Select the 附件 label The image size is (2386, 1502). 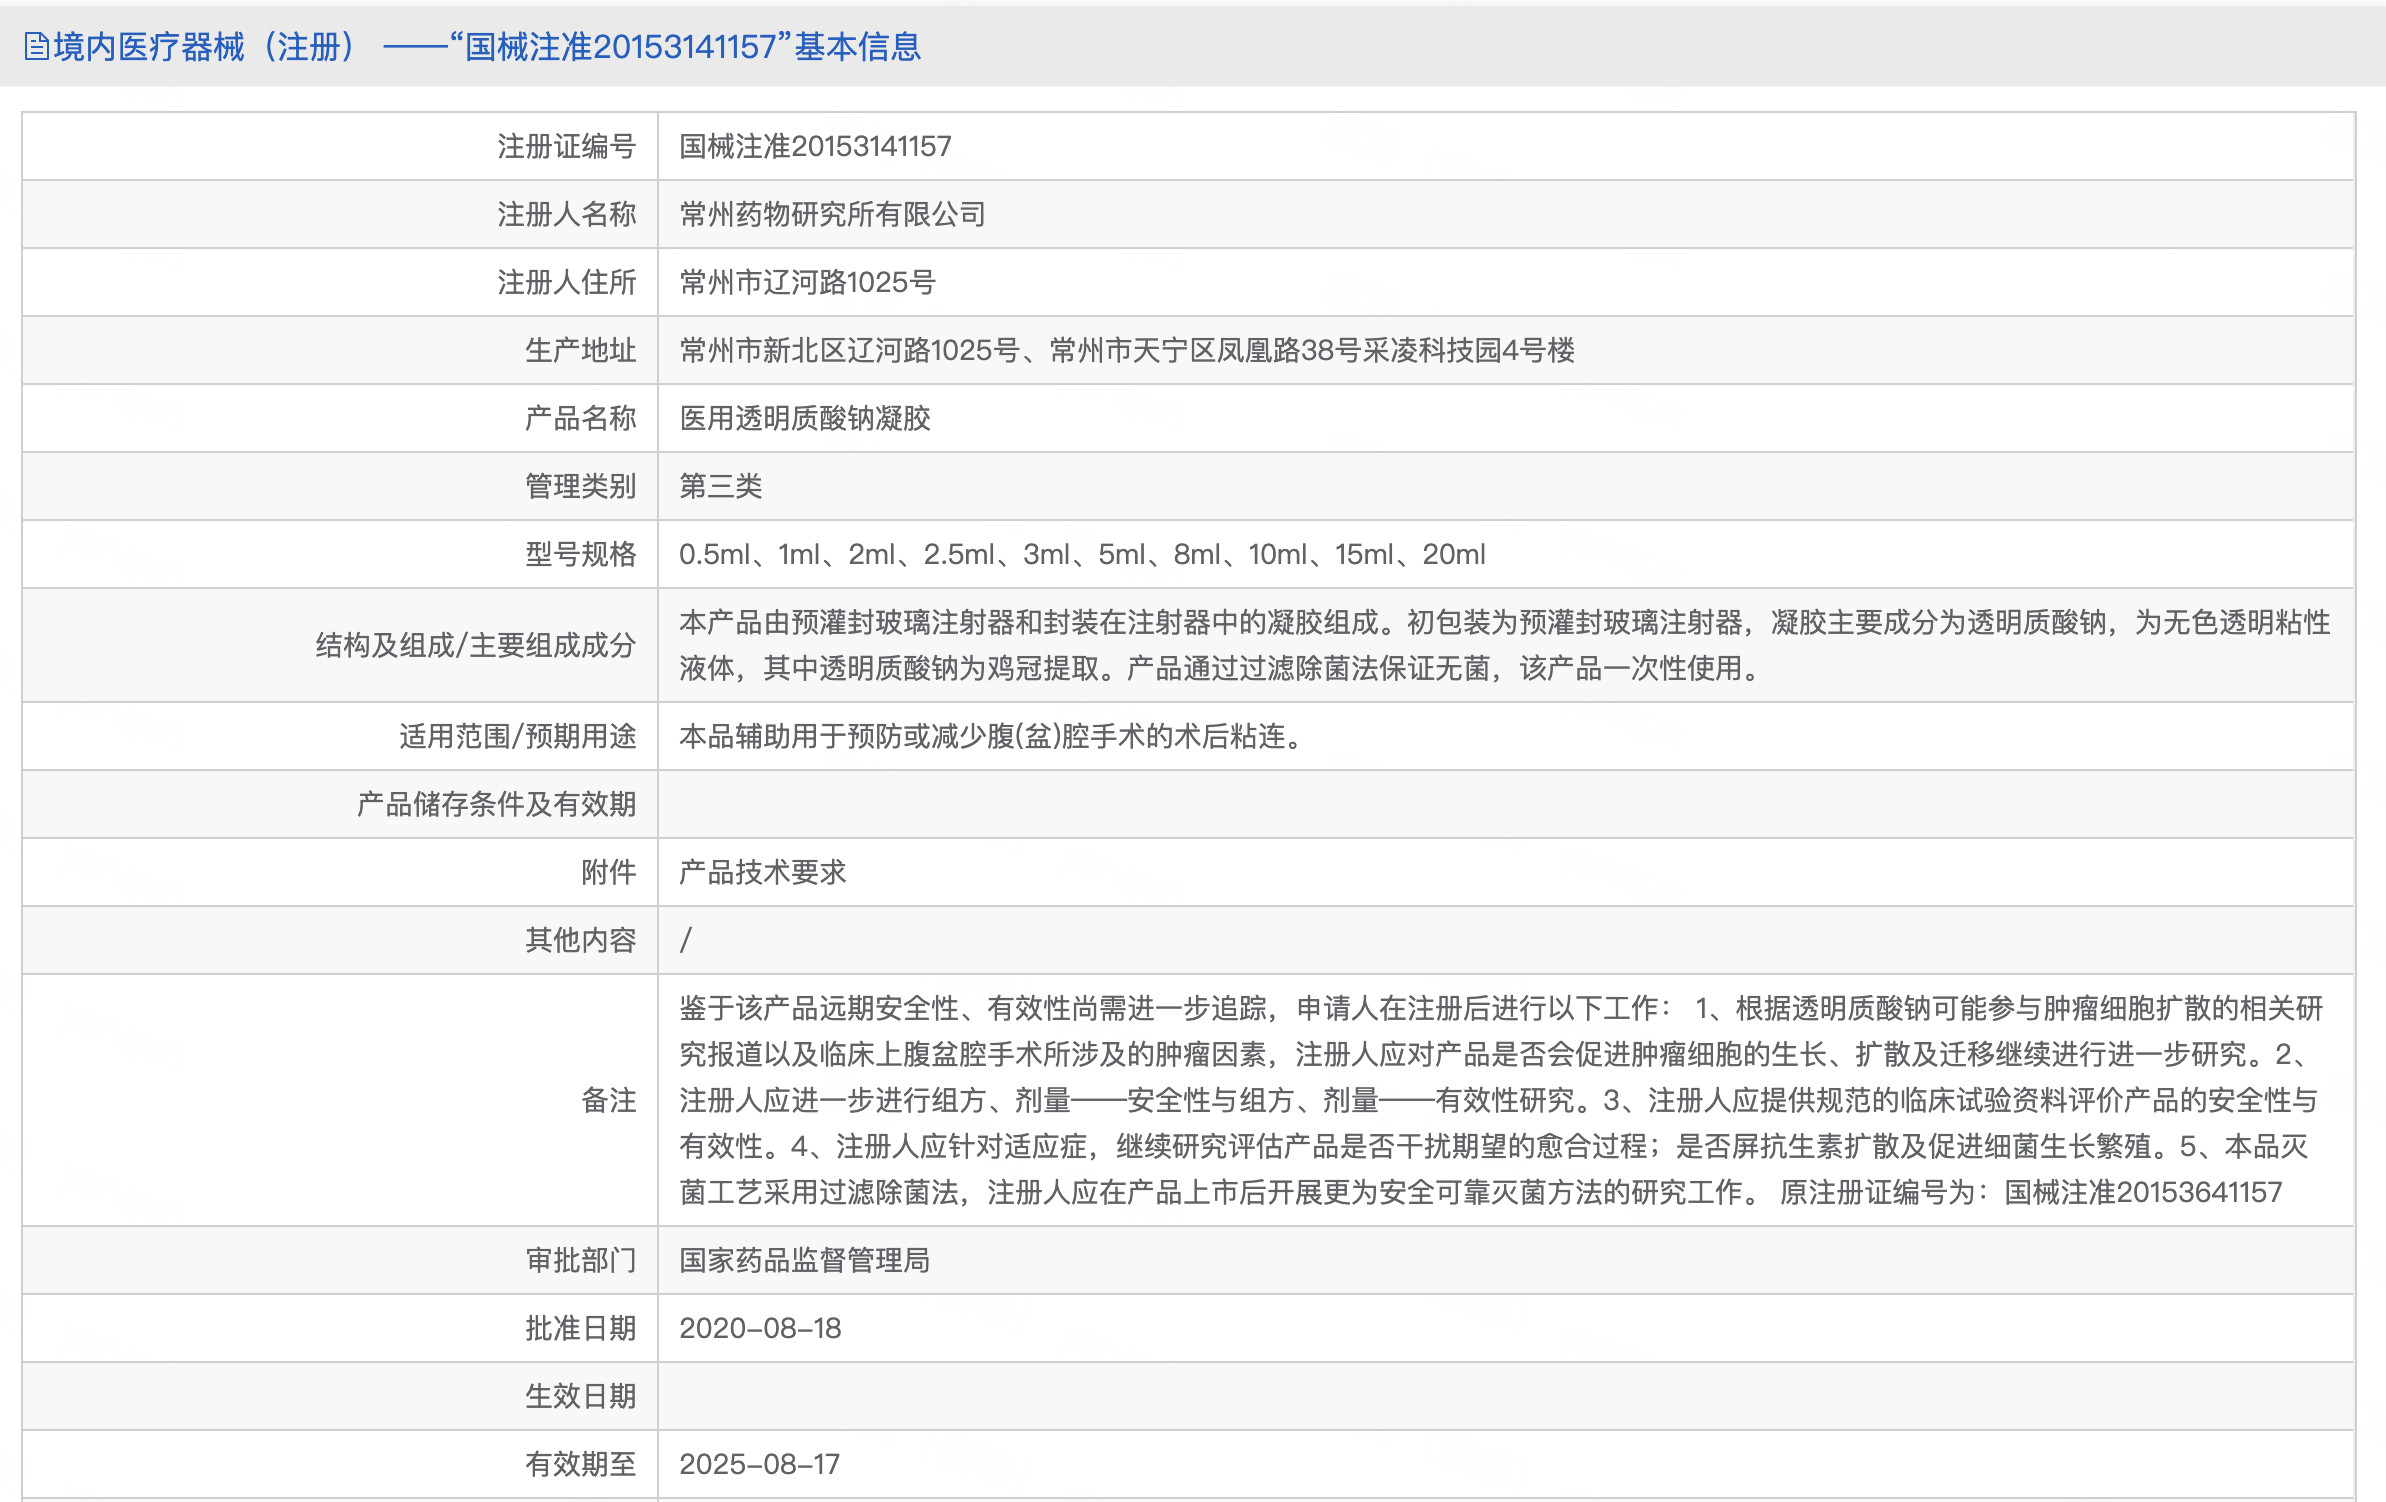coord(609,873)
